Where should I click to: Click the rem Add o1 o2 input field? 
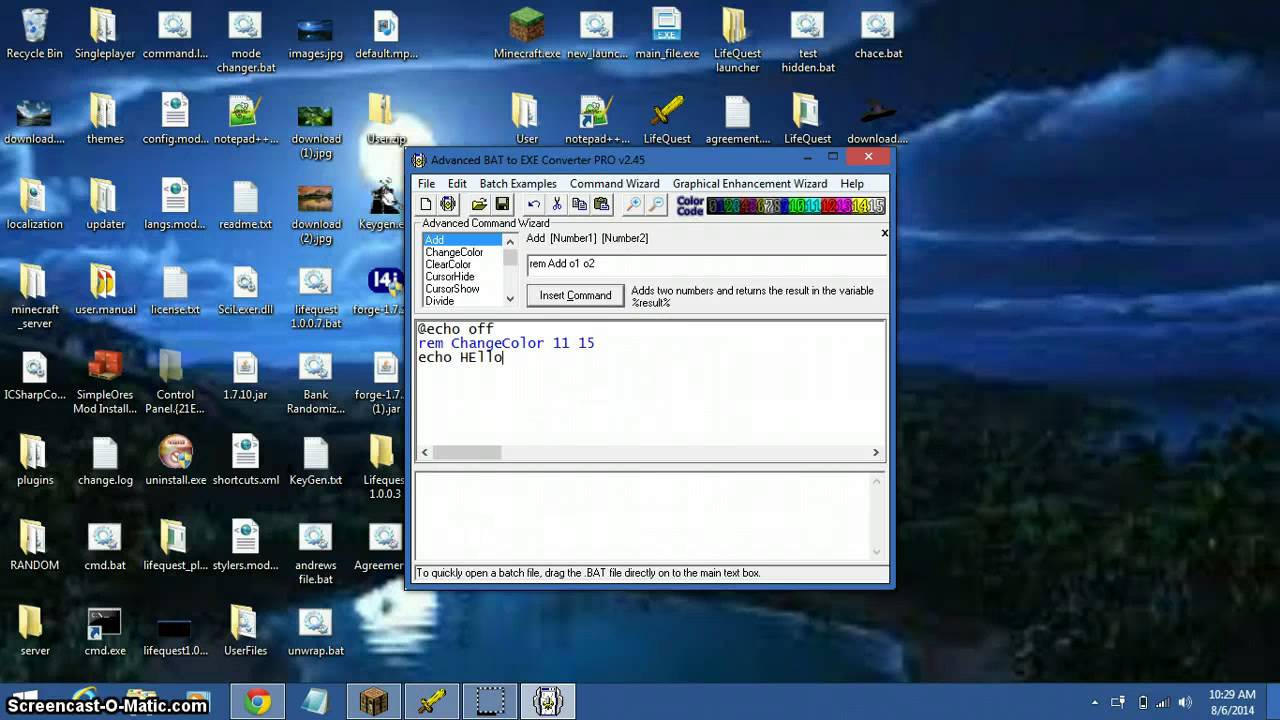706,264
